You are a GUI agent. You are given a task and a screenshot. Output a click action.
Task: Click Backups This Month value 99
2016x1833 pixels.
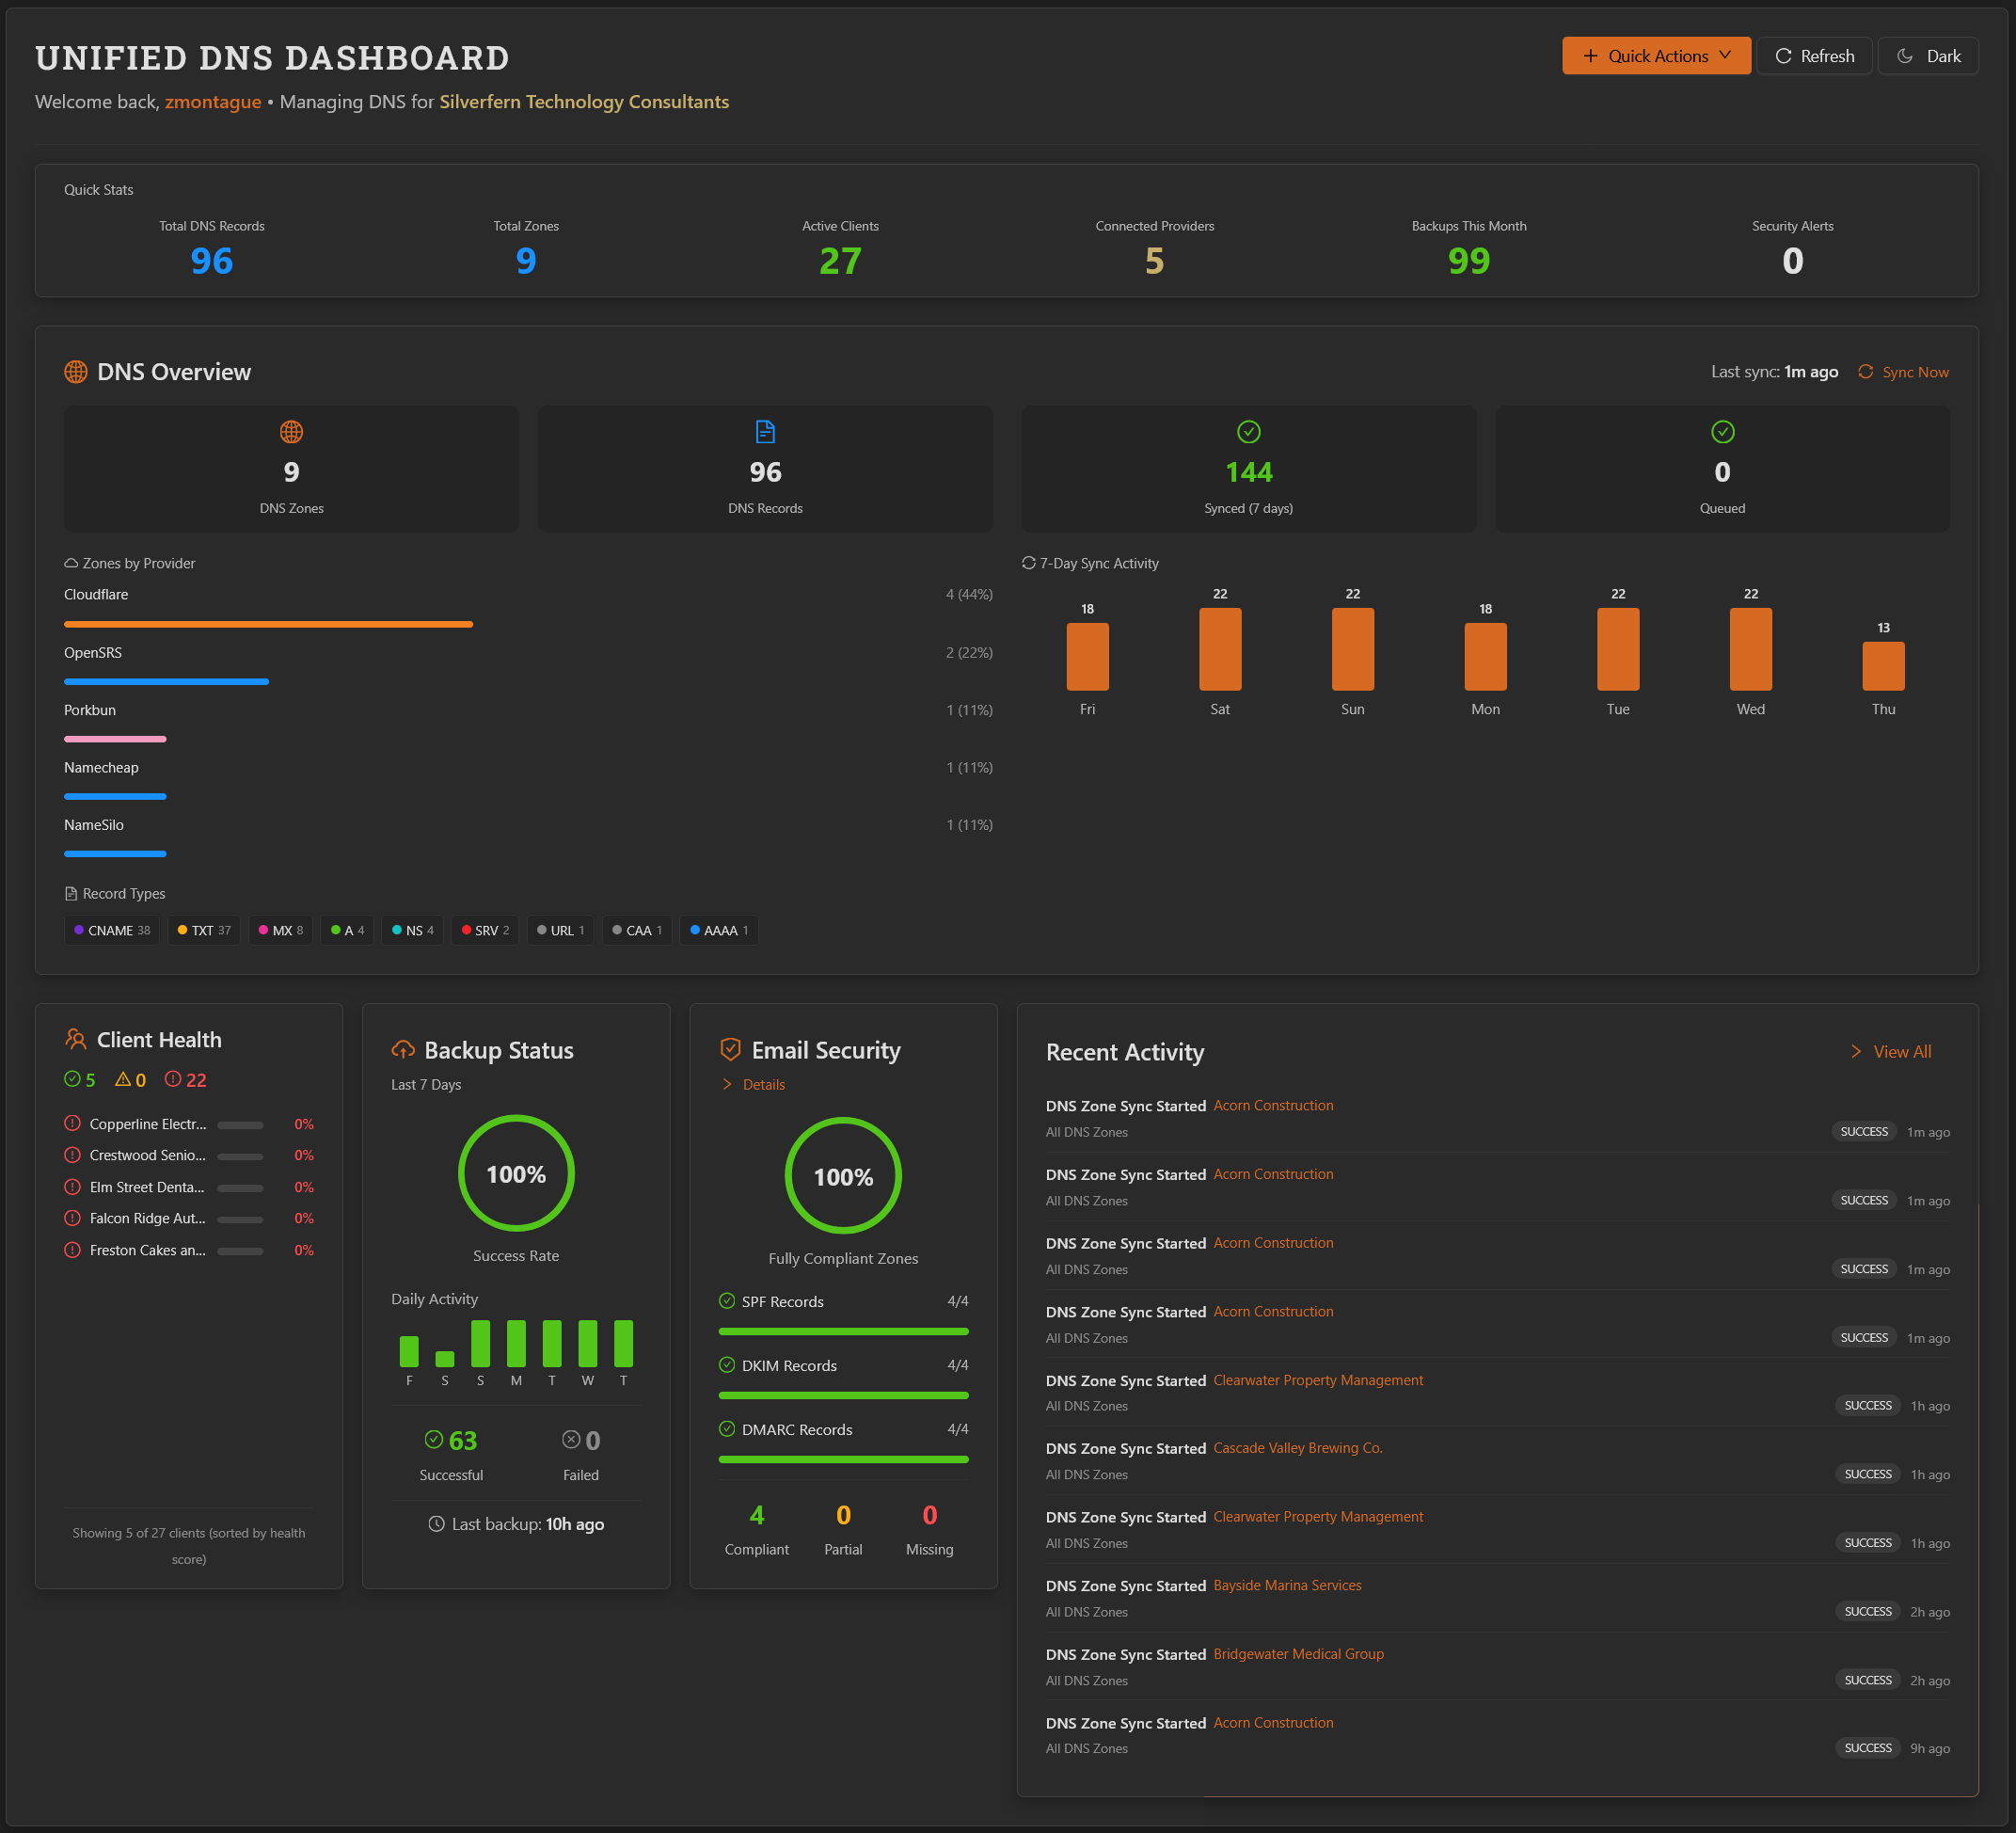point(1469,261)
